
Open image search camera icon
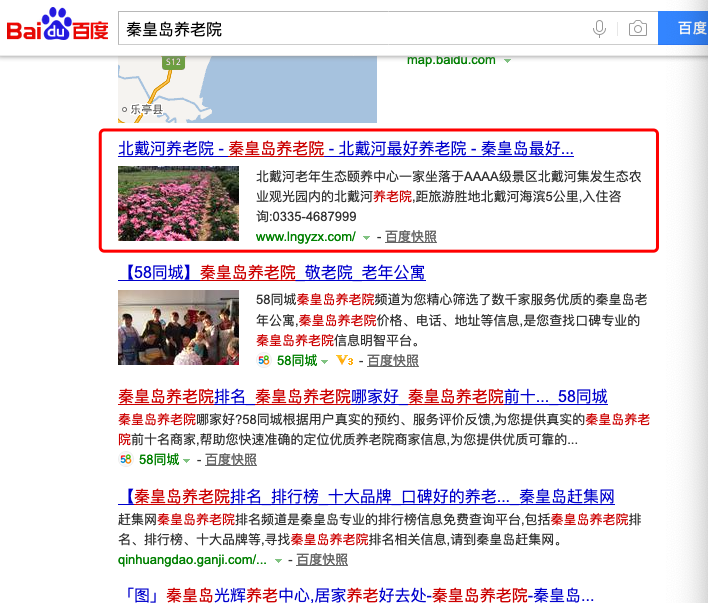tap(638, 28)
